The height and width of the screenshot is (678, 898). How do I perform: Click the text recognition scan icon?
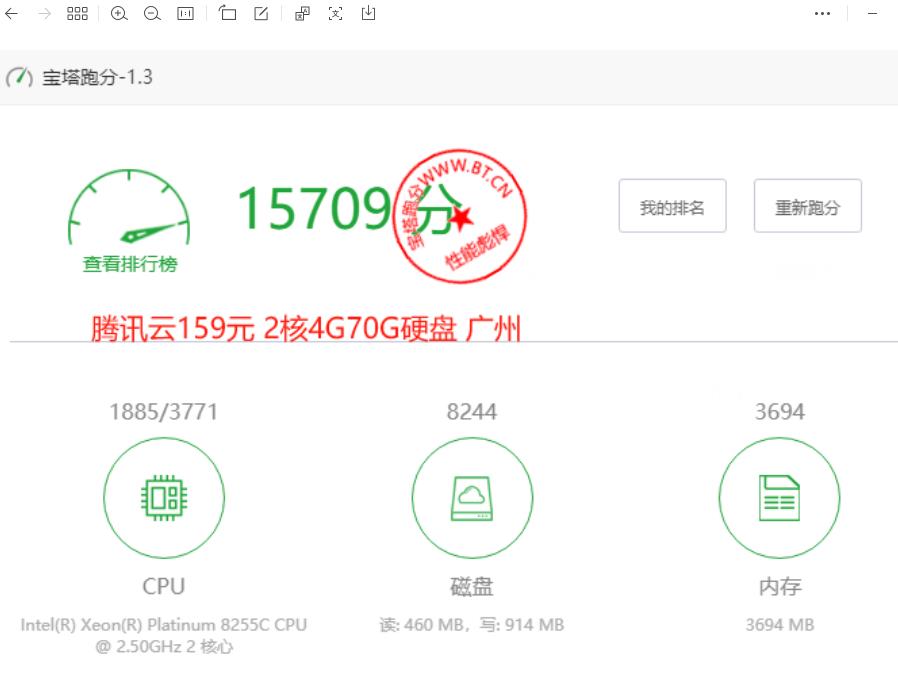336,13
